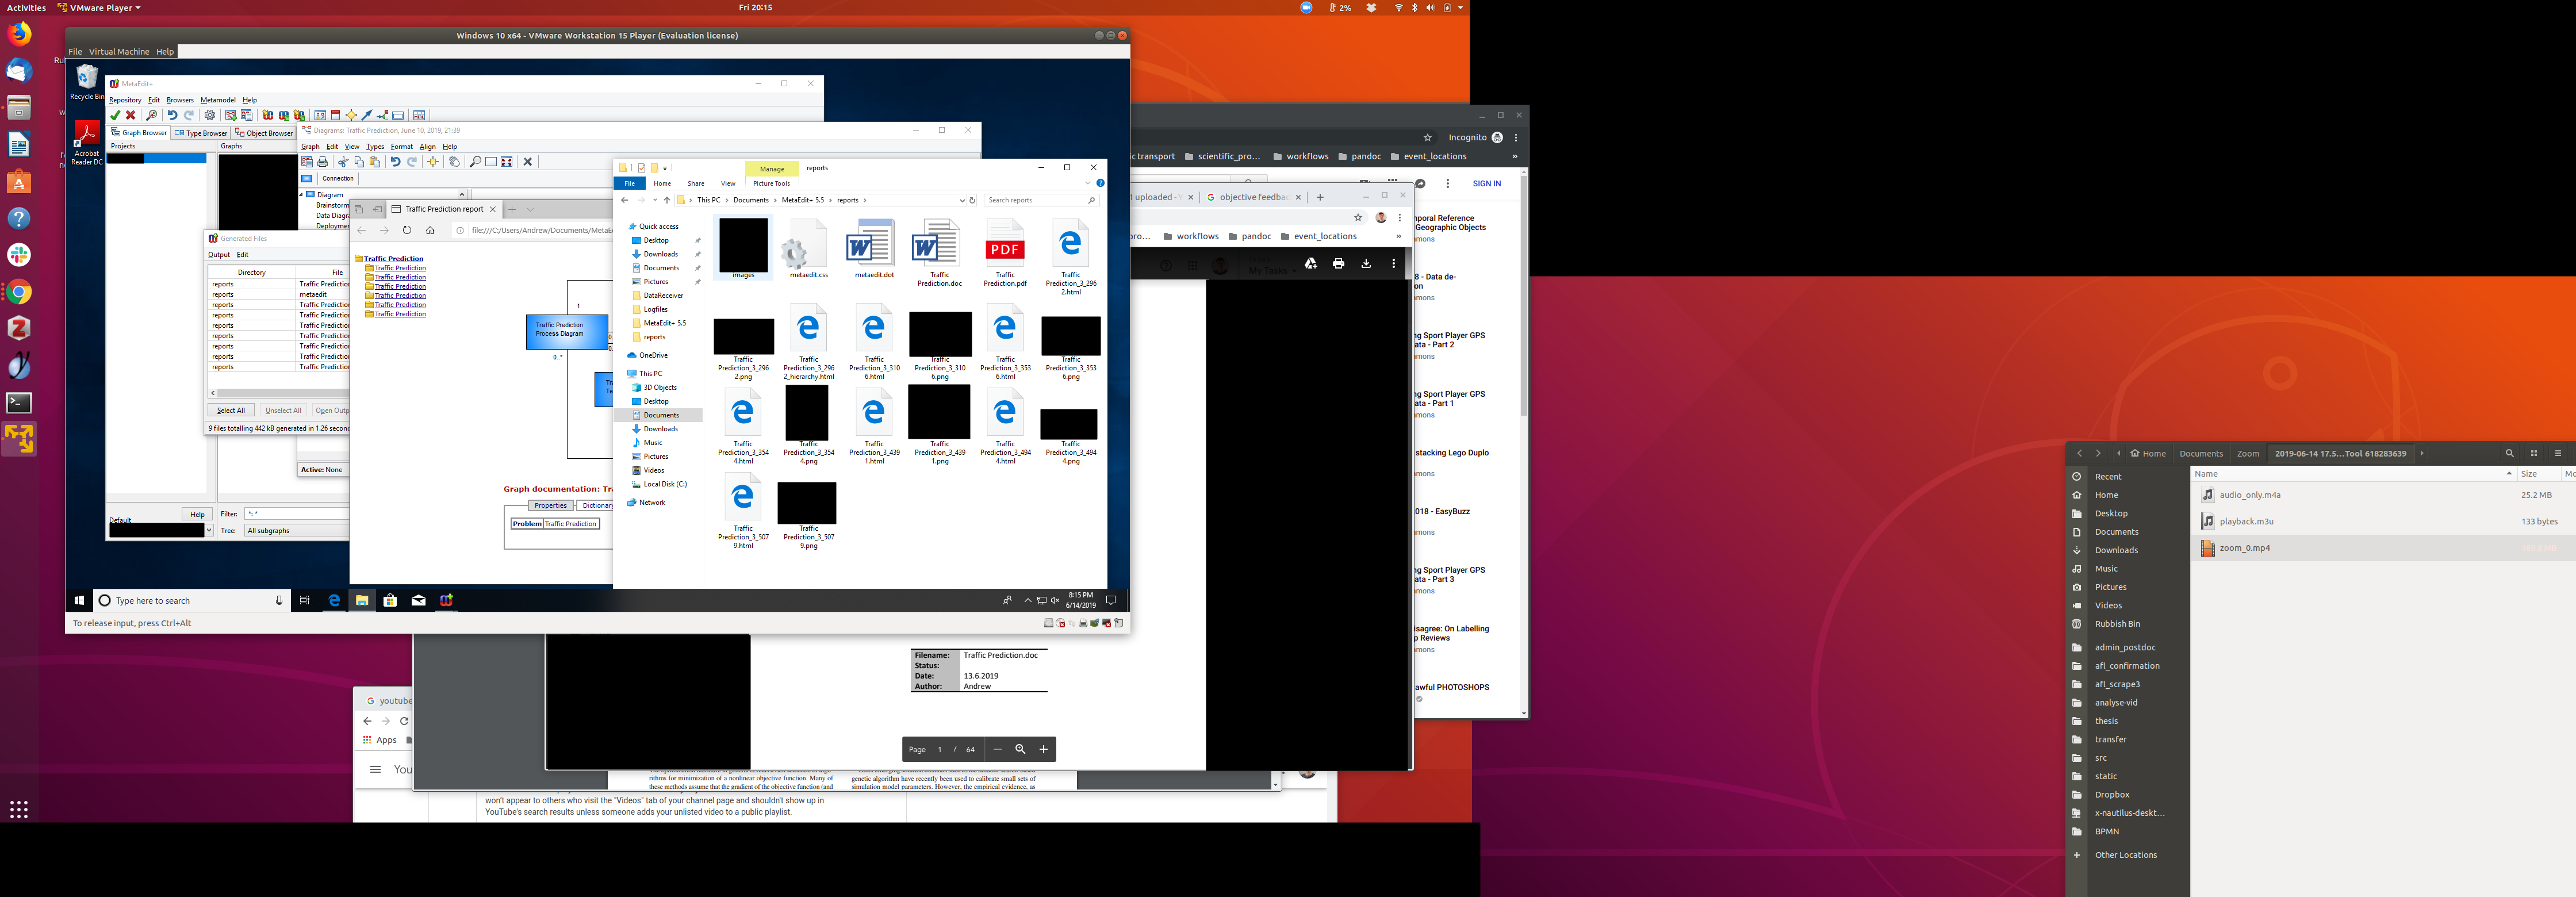This screenshot has width=2576, height=897.
Task: Open the Metamodel menu in MetaEdit+
Action: point(218,100)
